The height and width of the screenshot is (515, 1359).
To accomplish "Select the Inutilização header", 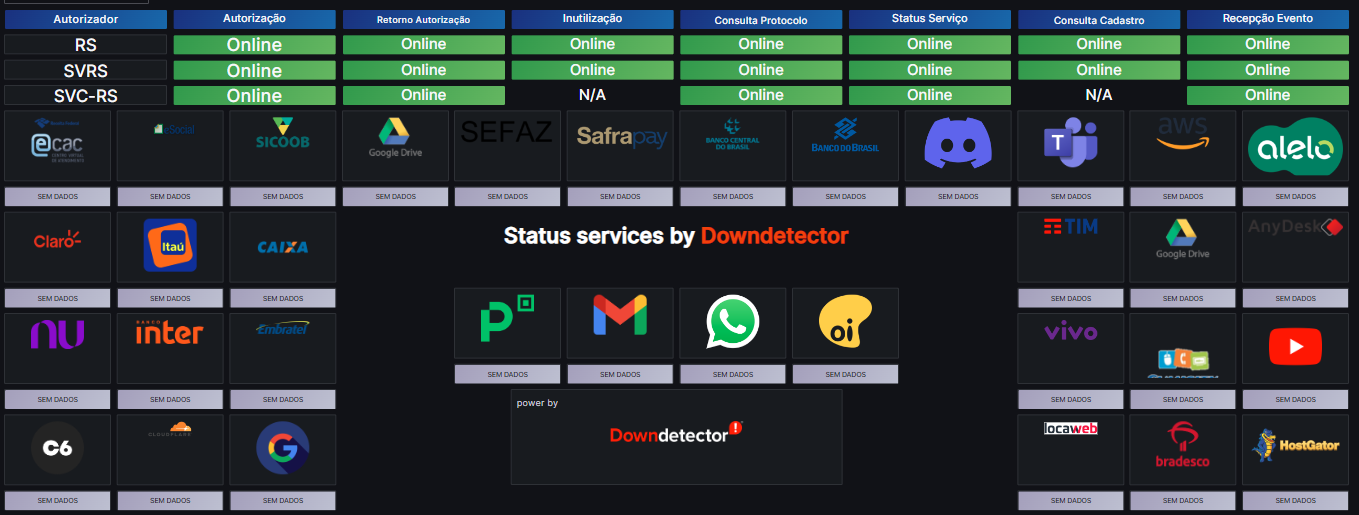I will tap(593, 19).
